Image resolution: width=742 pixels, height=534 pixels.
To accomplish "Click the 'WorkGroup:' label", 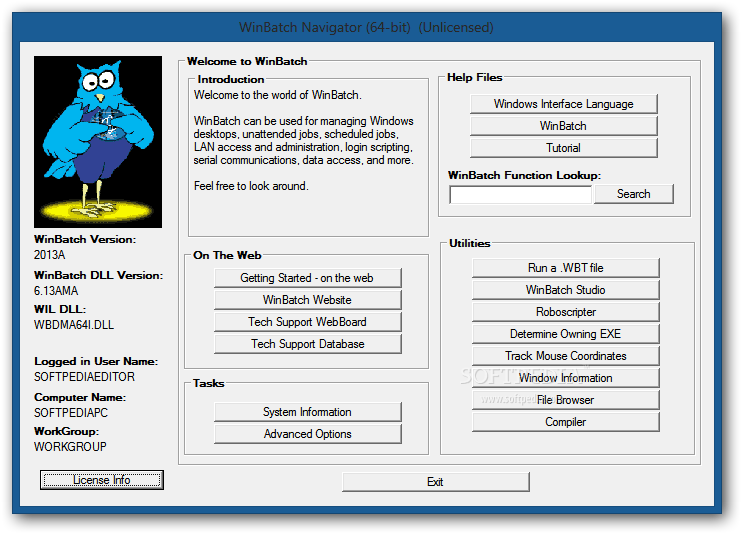I will (x=66, y=432).
